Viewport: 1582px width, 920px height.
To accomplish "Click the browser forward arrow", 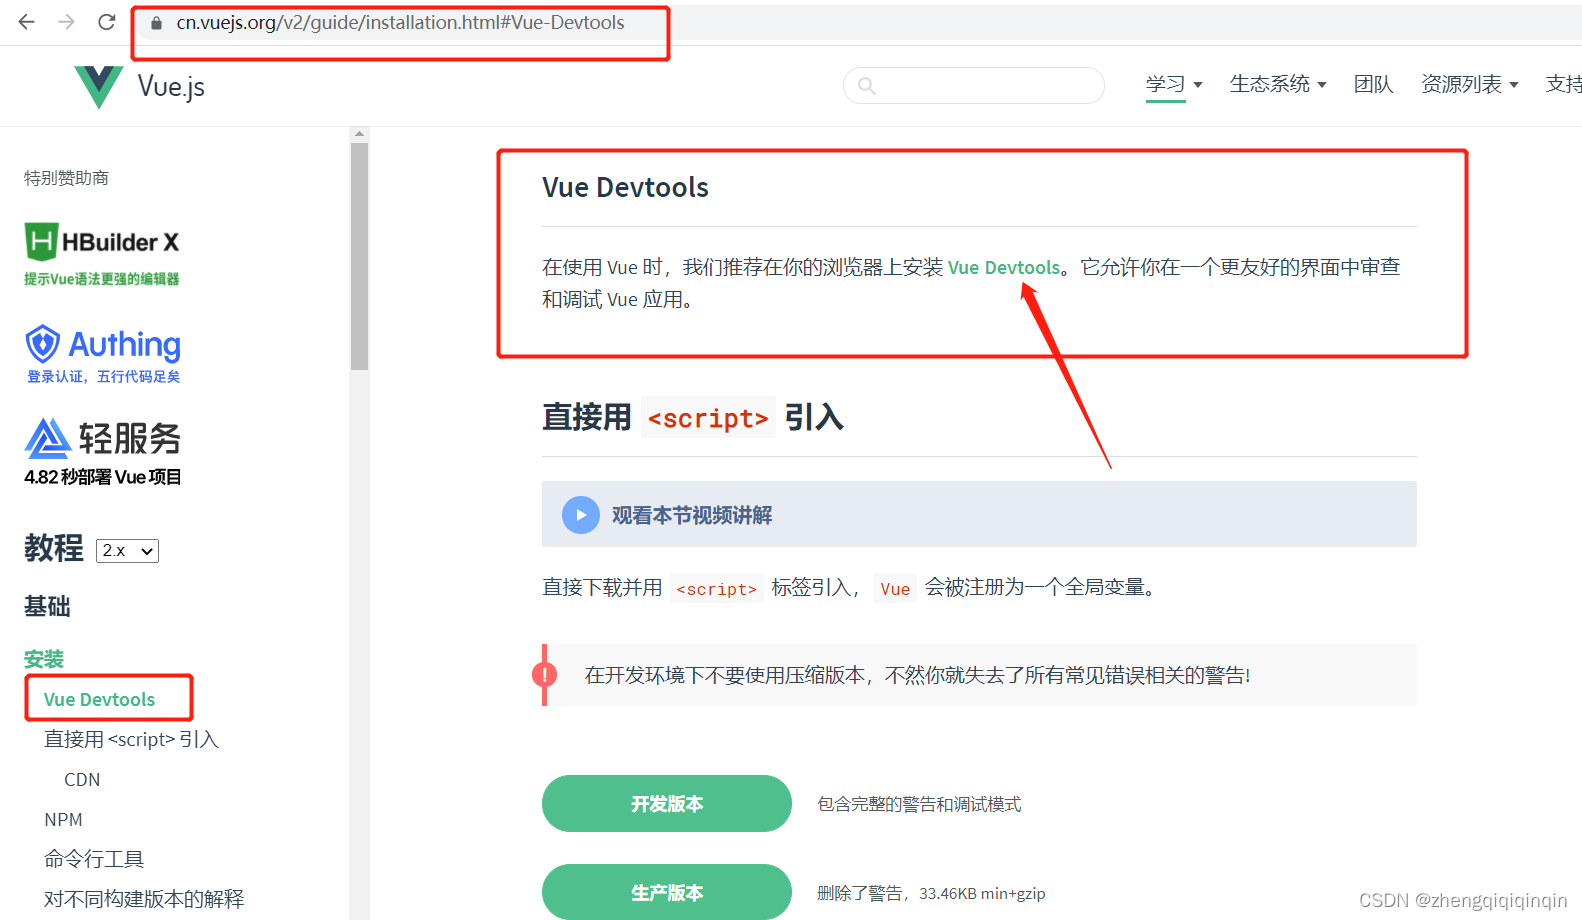I will coord(67,22).
